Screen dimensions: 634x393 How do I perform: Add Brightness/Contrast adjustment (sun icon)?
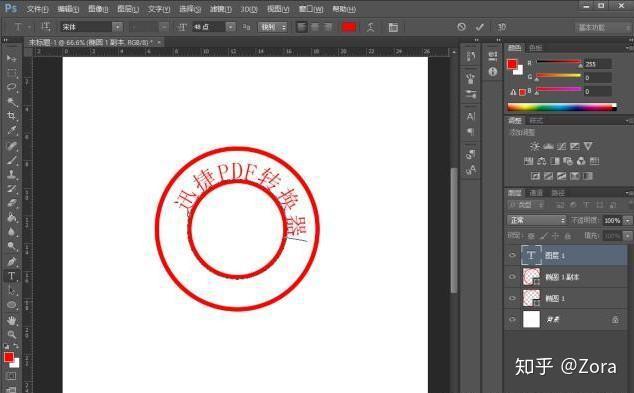(535, 146)
